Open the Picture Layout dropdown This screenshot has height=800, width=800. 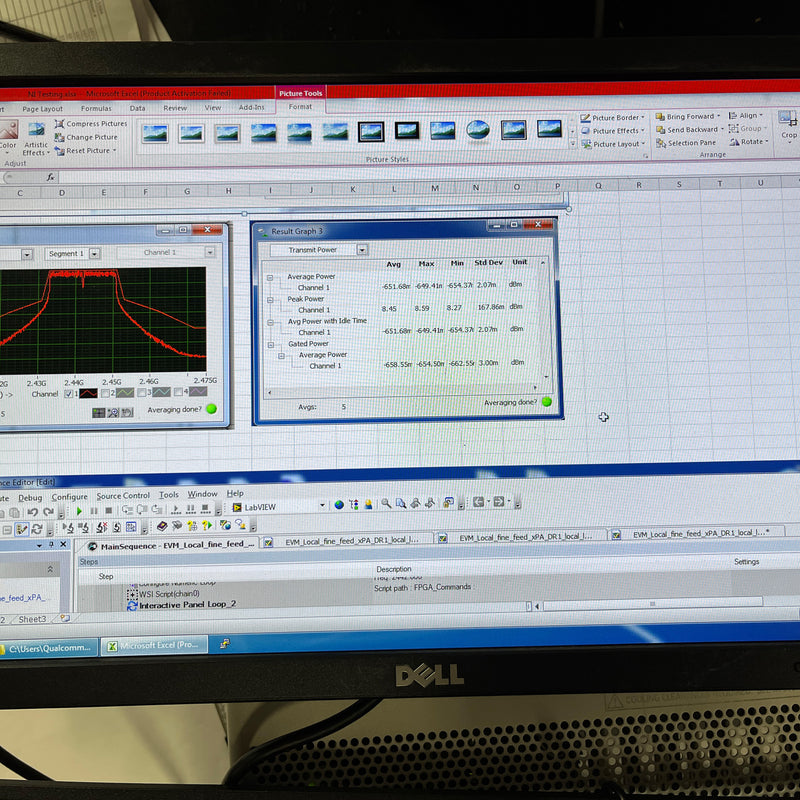coord(613,144)
